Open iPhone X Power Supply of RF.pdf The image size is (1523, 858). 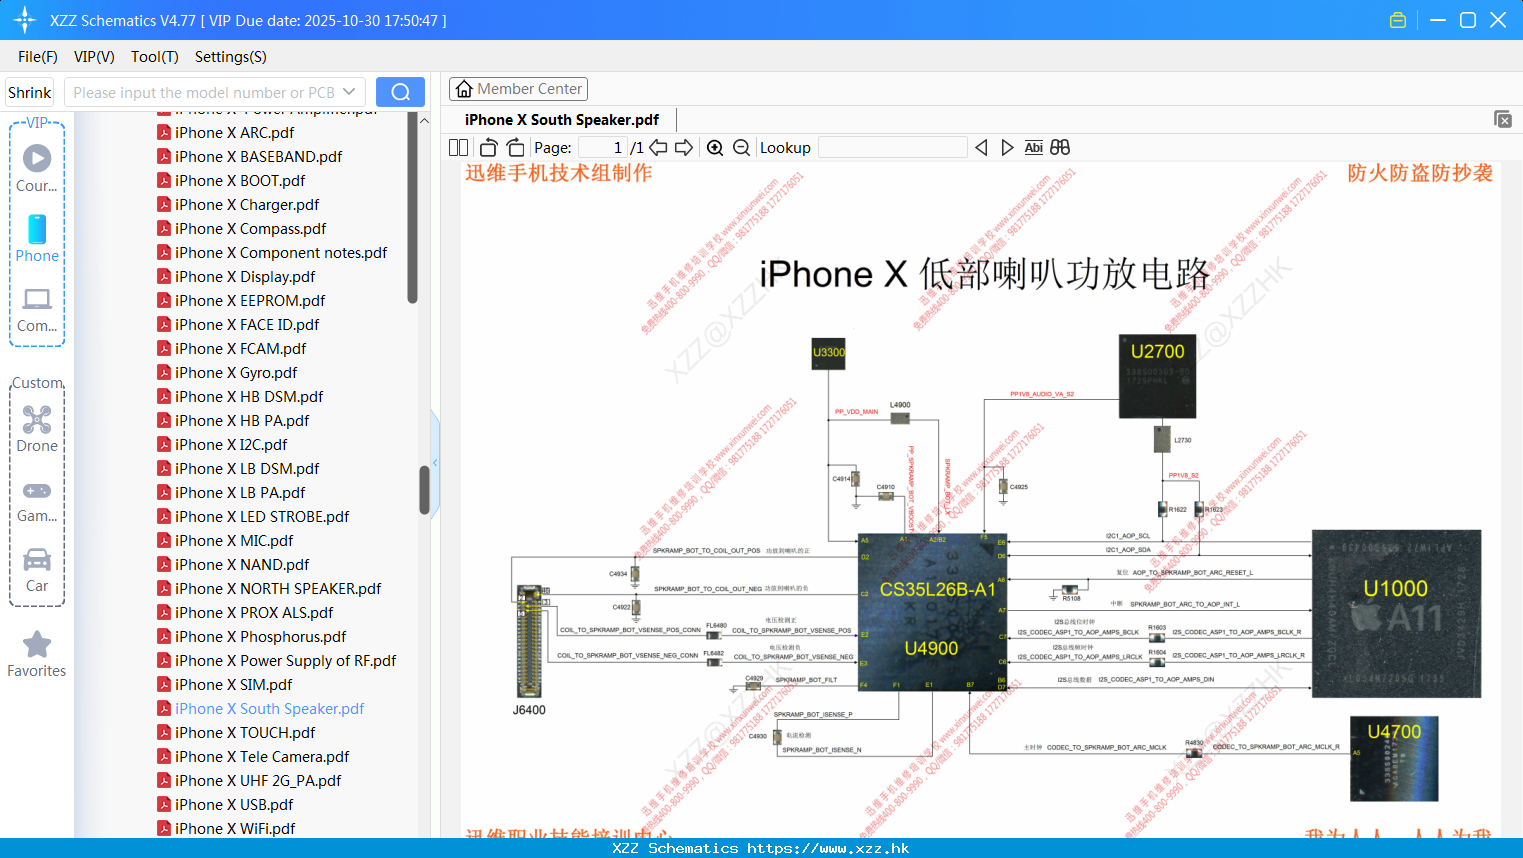click(285, 660)
